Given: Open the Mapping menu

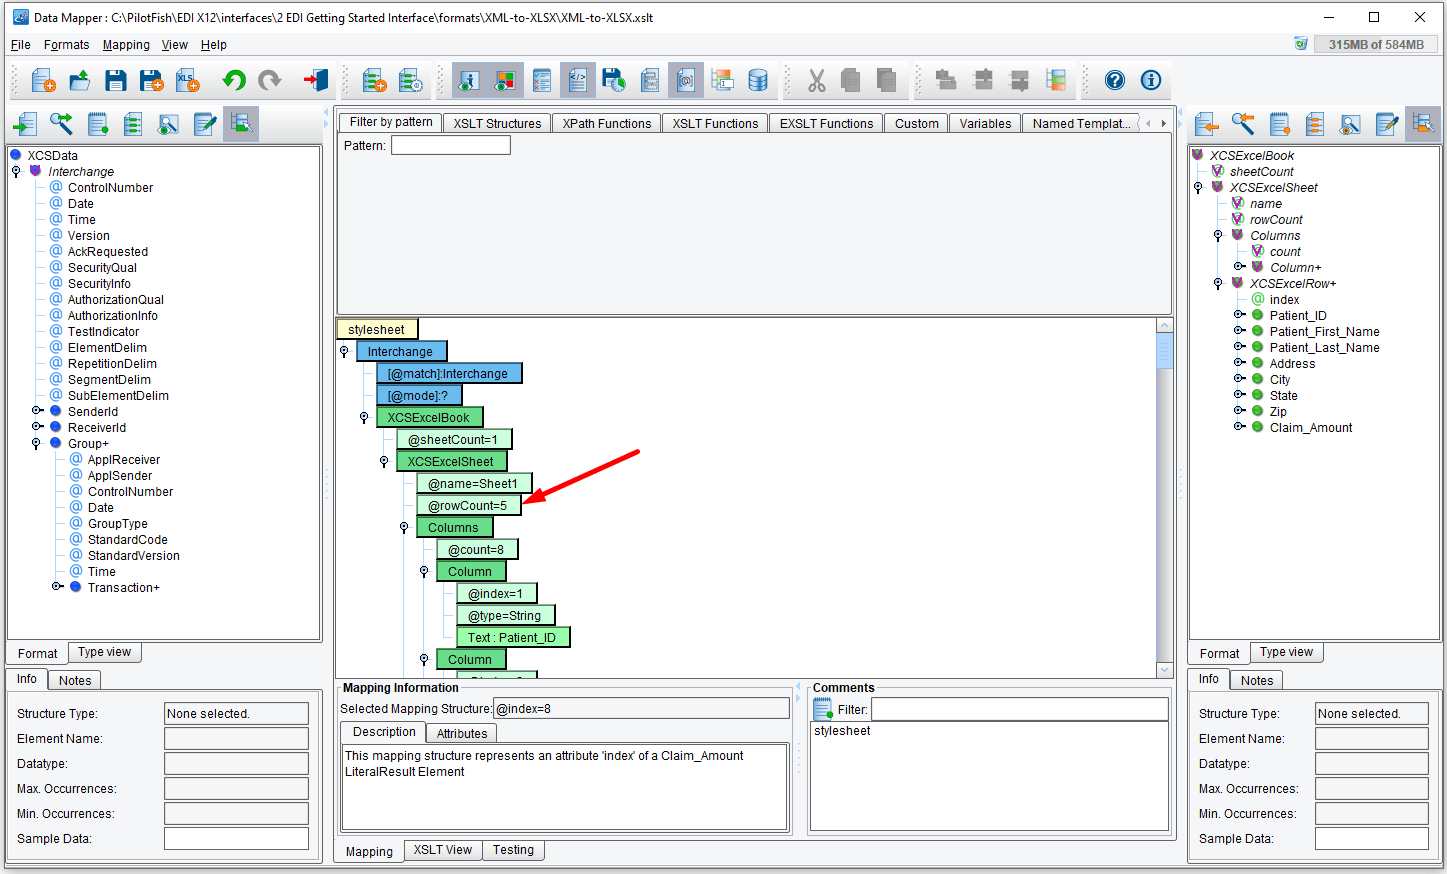Looking at the screenshot, I should pos(126,45).
